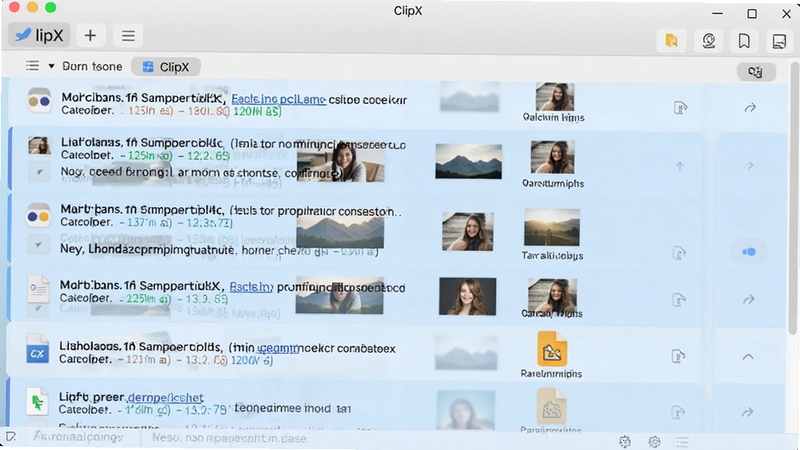The image size is (800, 450).
Task: Copy the fourth Morbibans row clip
Action: (x=679, y=299)
